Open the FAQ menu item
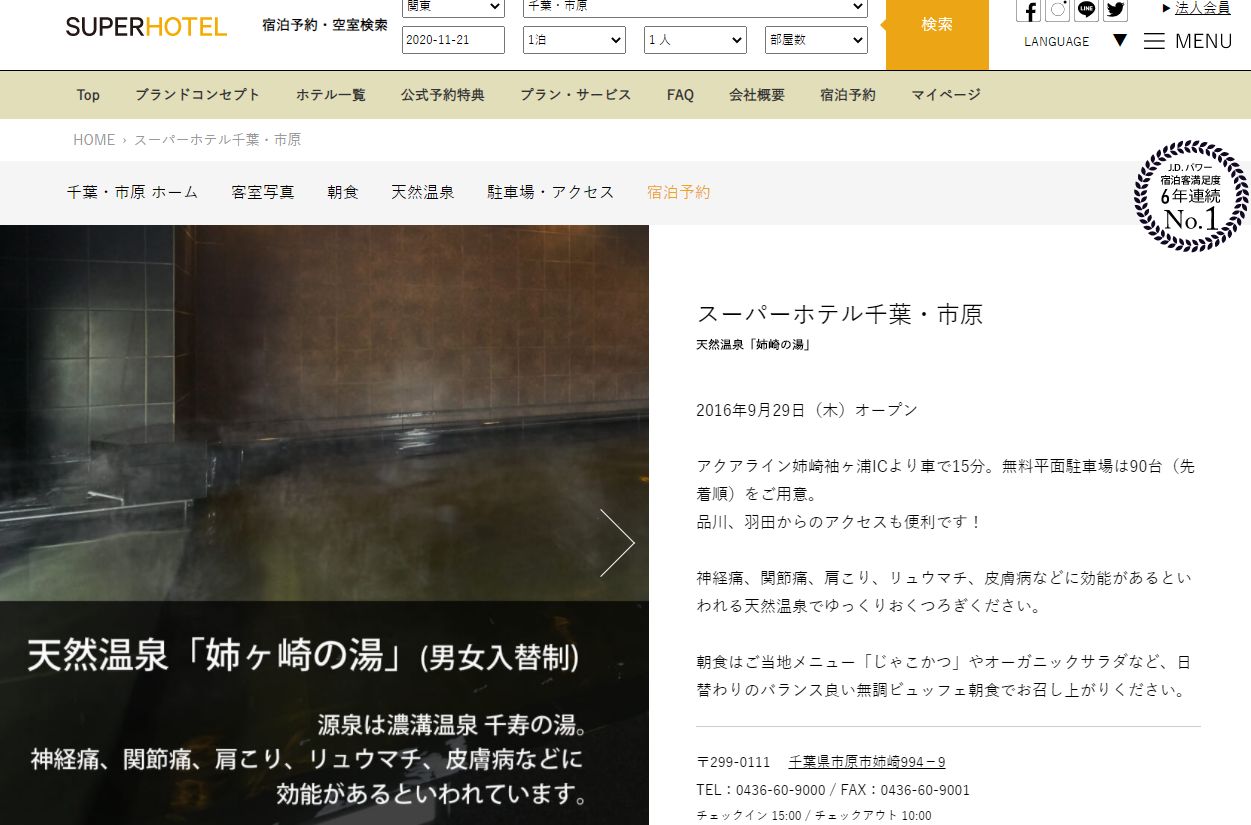 click(680, 95)
